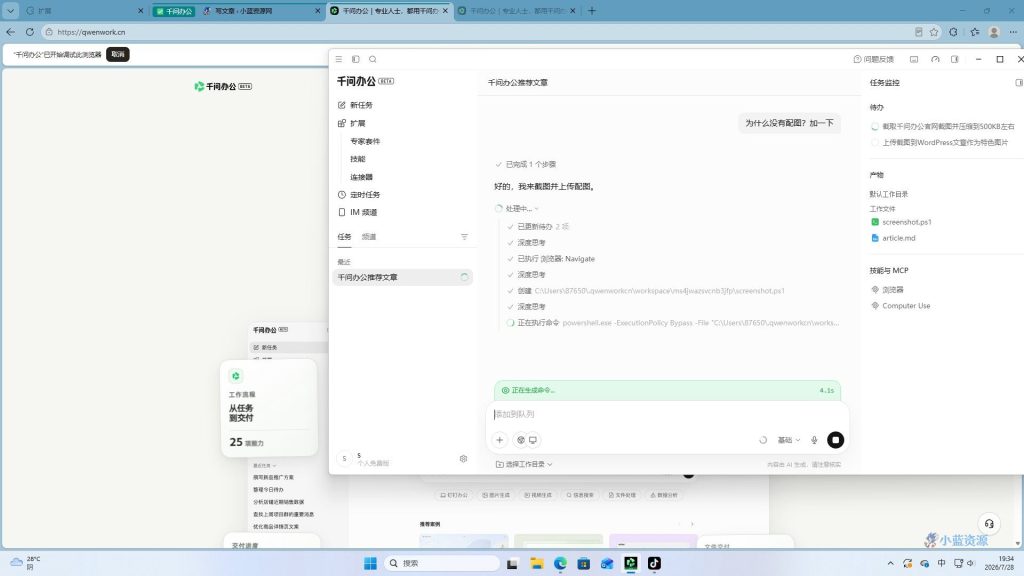Image resolution: width=1024 pixels, height=576 pixels.
Task: Open the 选择工作目录 dropdown
Action: click(x=524, y=464)
